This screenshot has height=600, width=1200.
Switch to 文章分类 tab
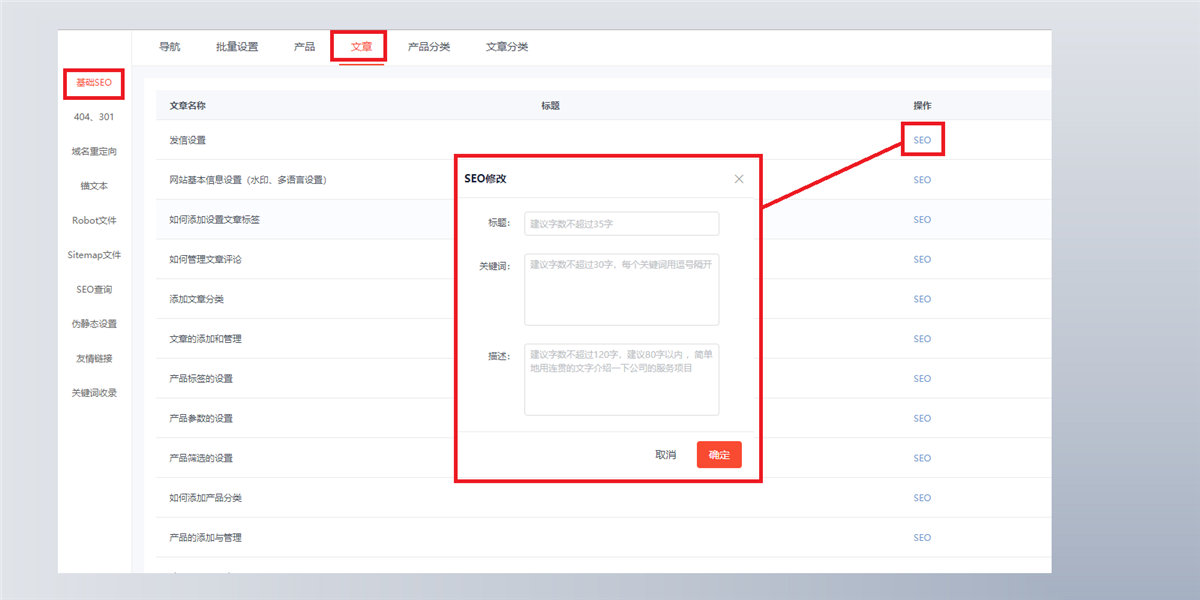(507, 47)
